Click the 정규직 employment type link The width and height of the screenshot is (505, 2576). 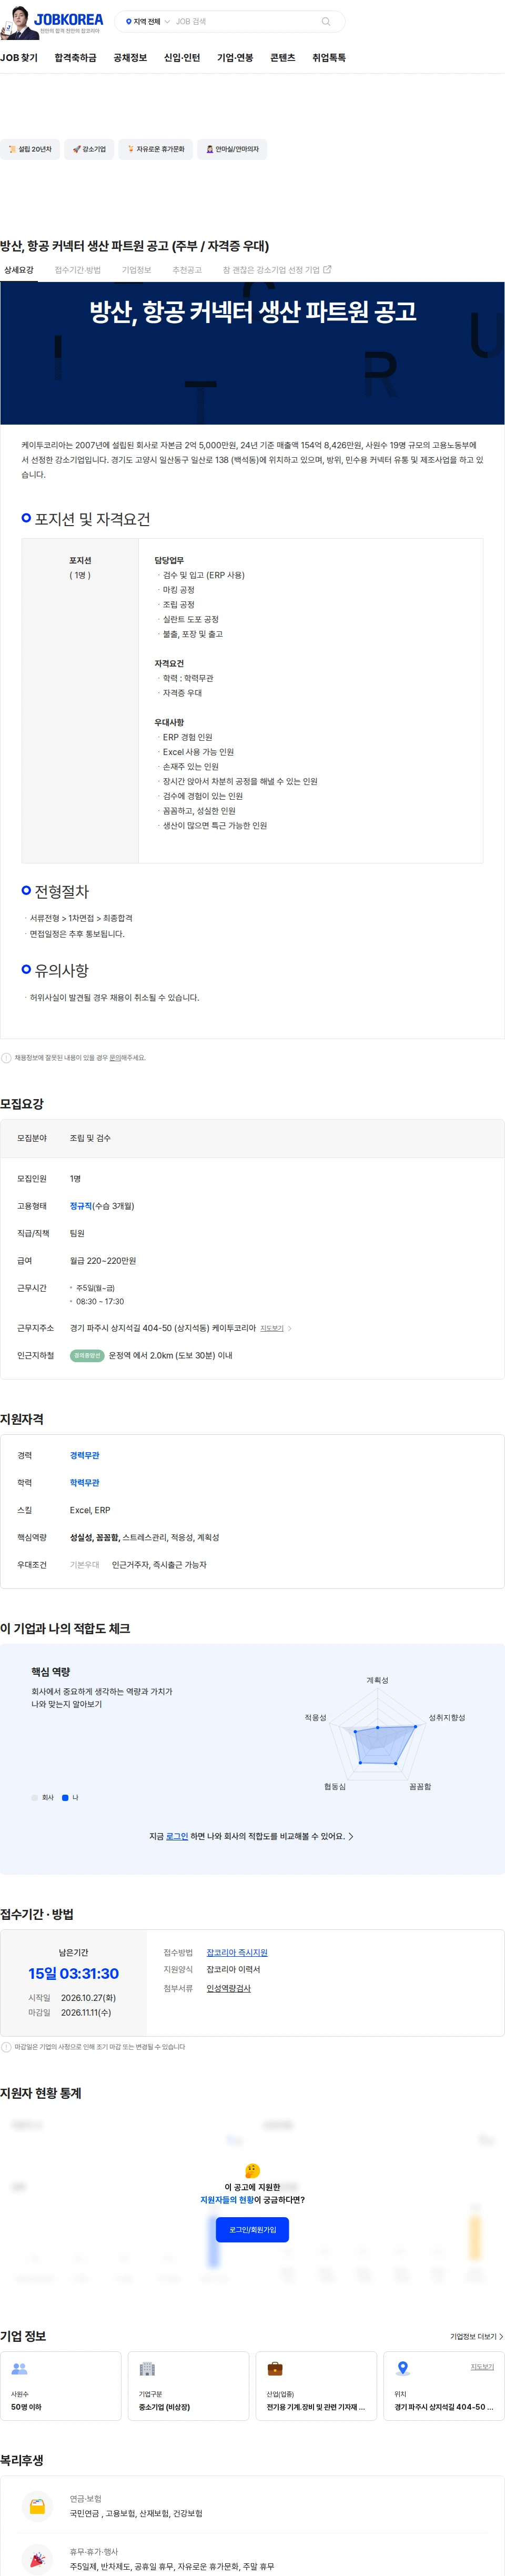click(81, 1206)
